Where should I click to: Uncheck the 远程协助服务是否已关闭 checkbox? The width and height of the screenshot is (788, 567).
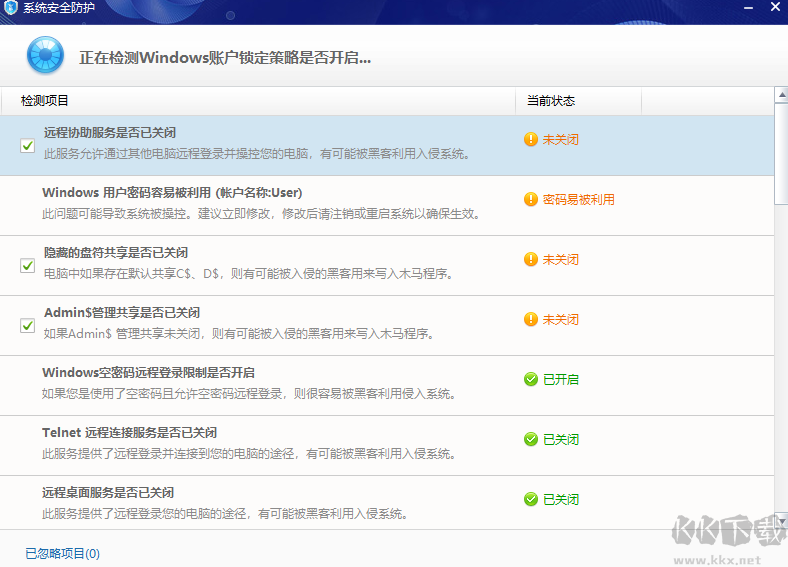tap(28, 146)
